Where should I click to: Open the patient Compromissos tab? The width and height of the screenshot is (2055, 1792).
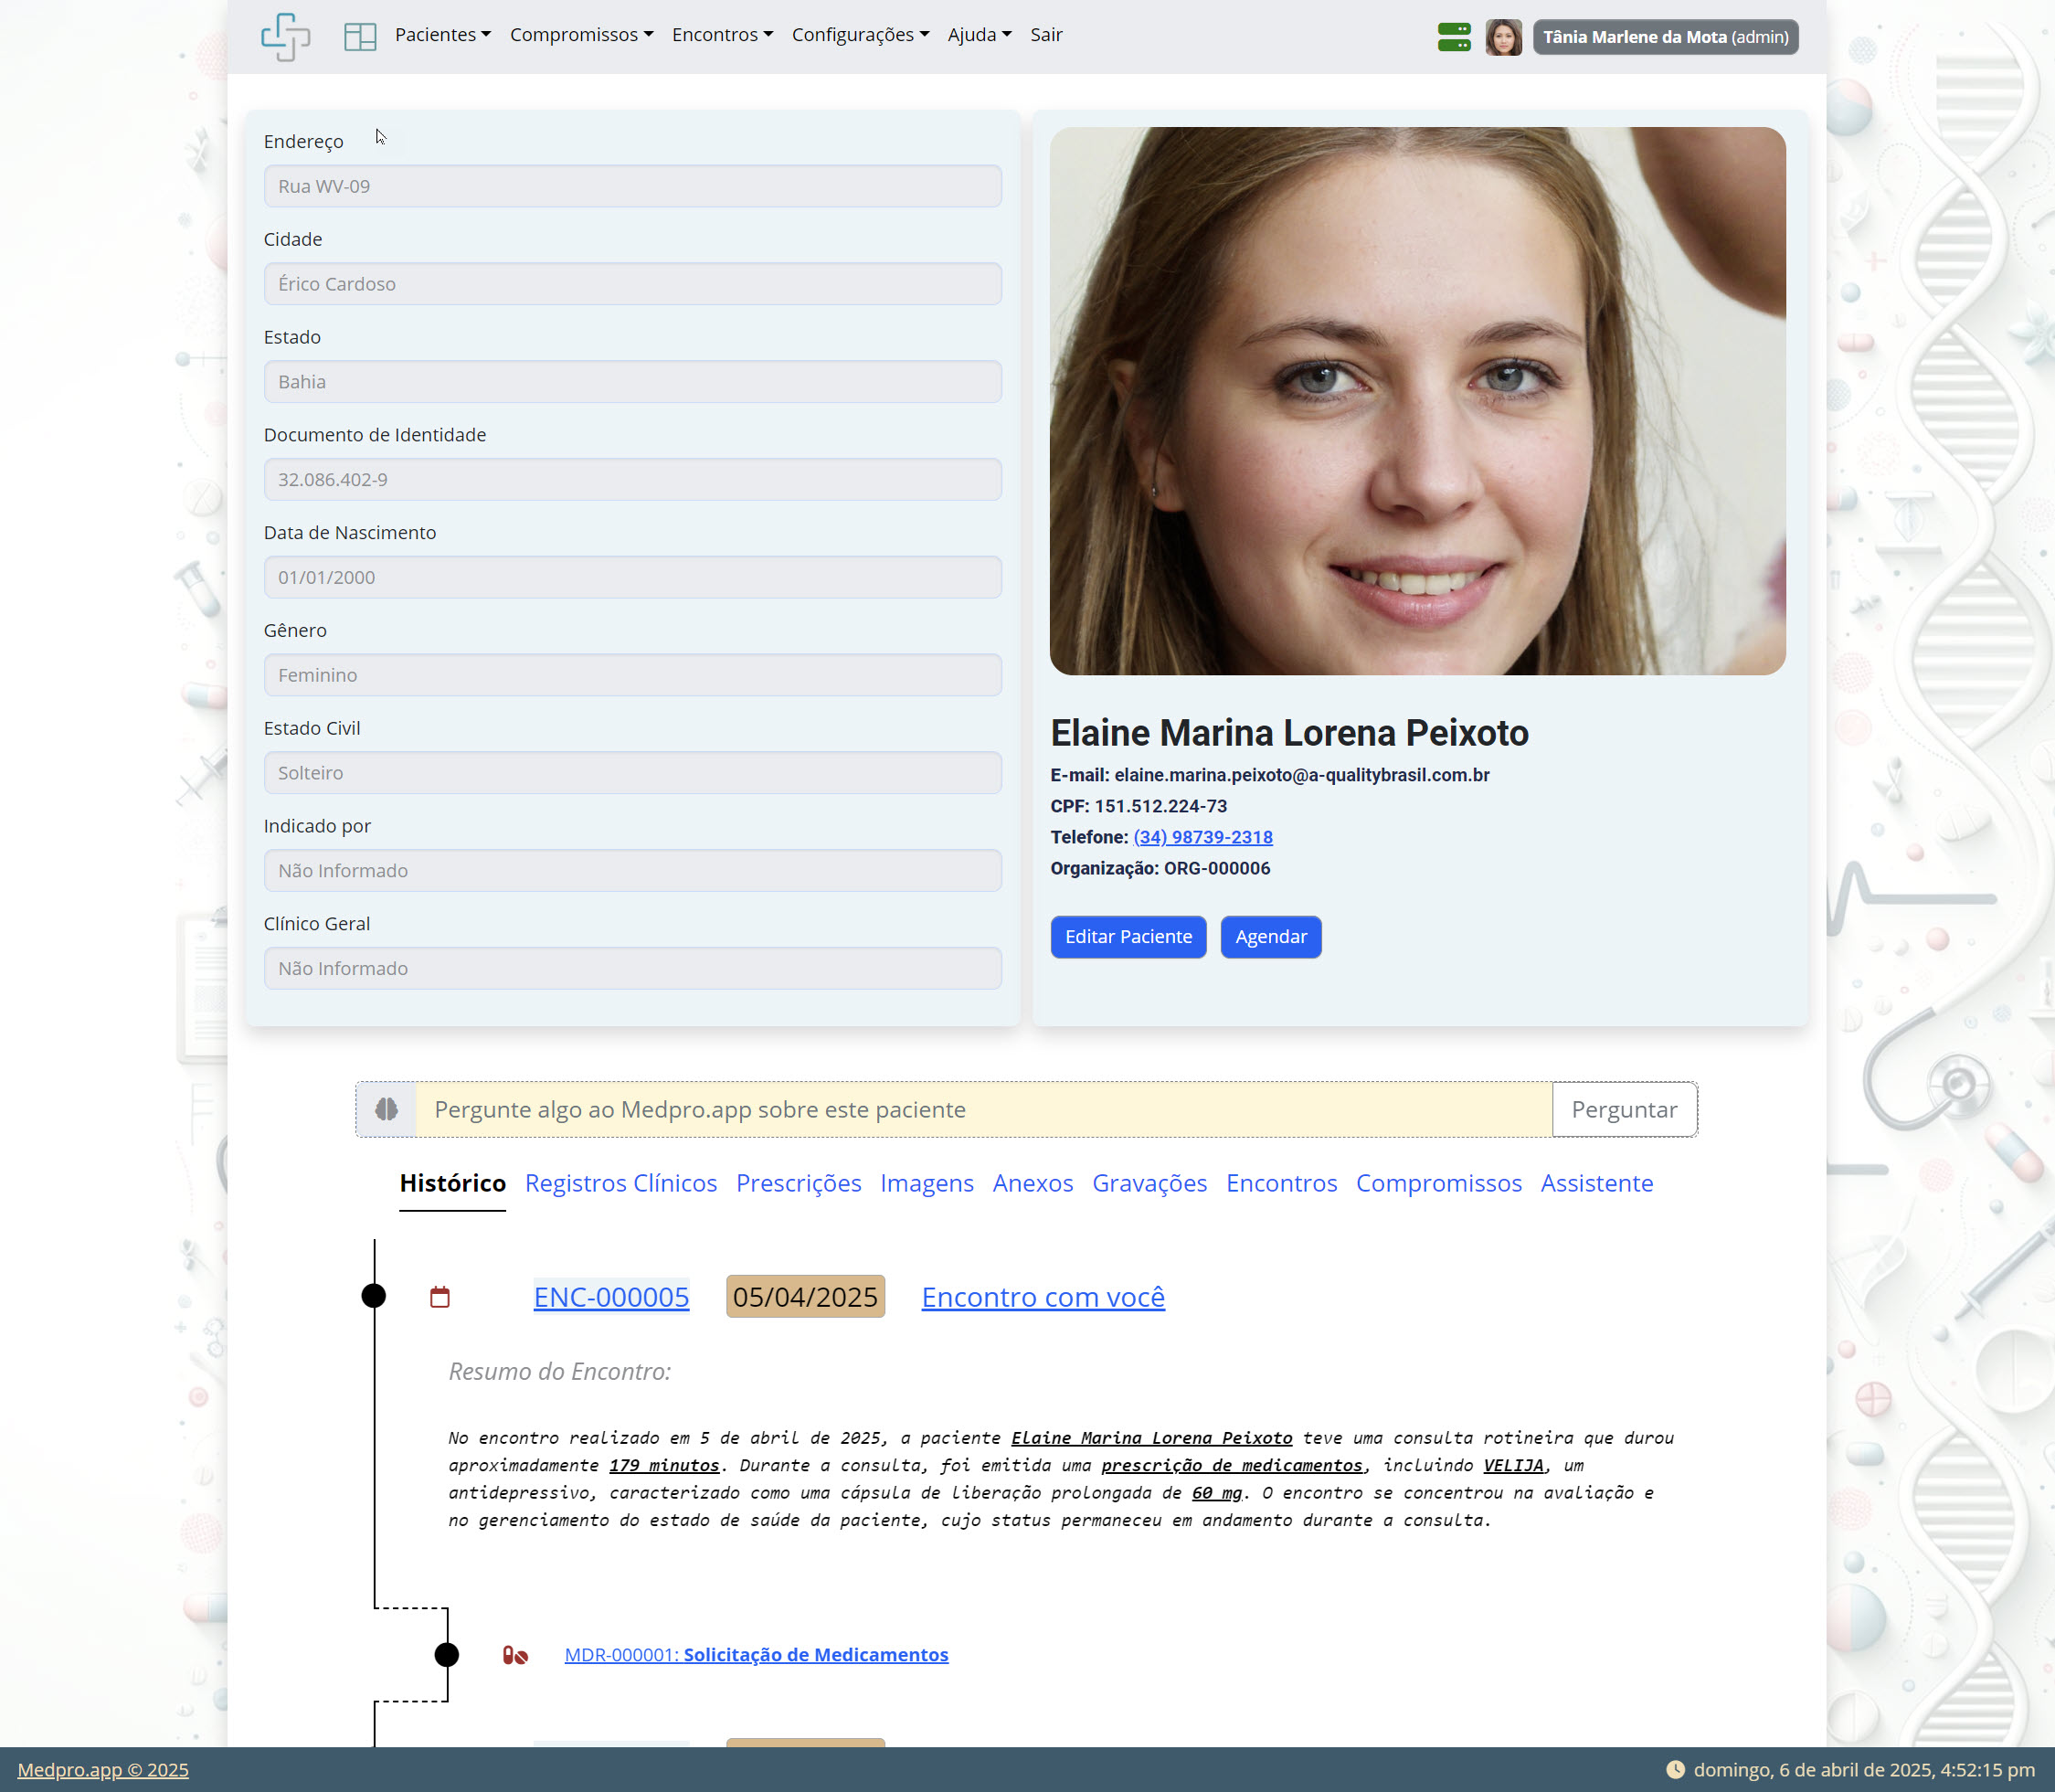(1438, 1183)
